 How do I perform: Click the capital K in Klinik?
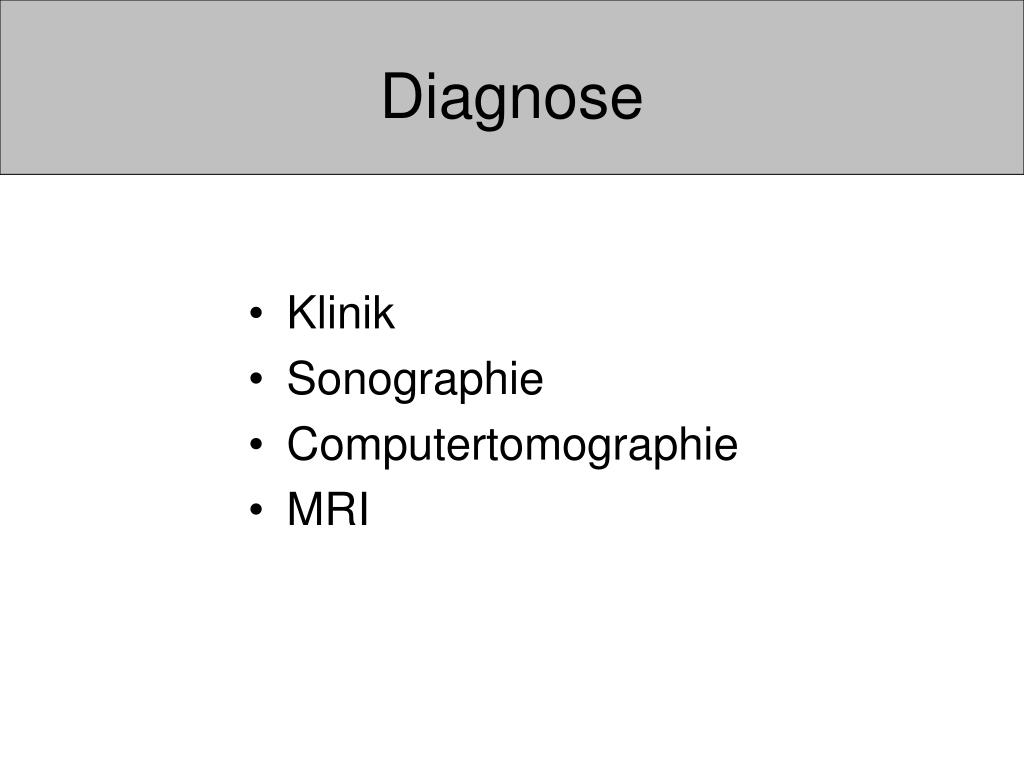(x=302, y=312)
